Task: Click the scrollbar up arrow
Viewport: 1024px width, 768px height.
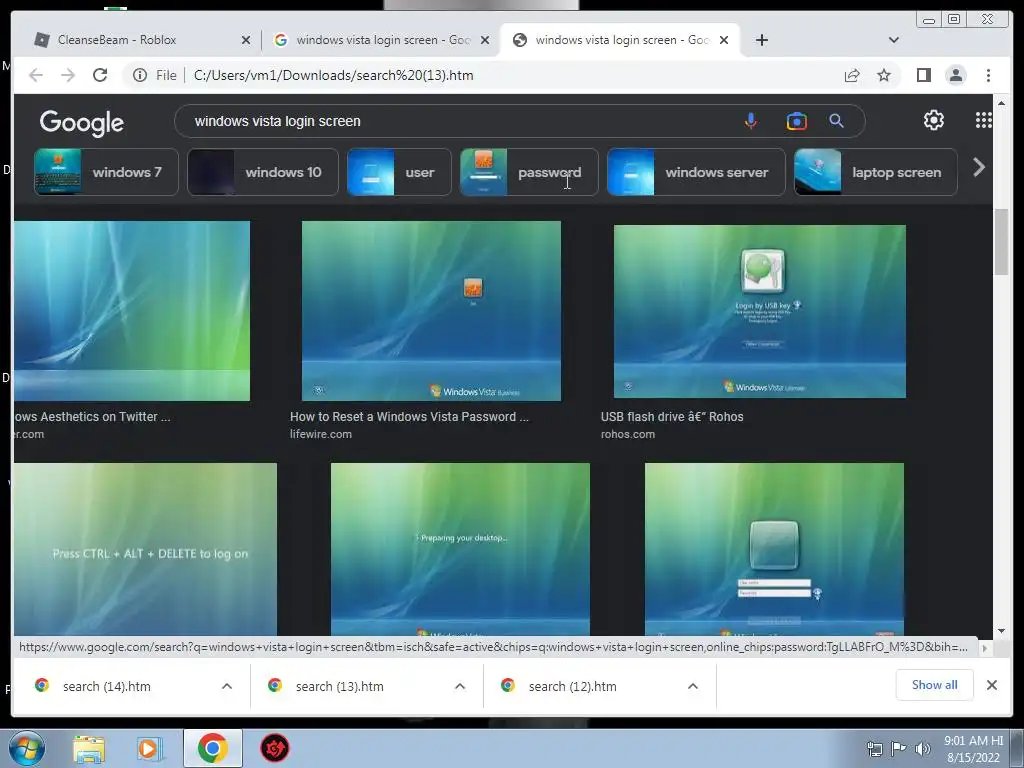Action: [x=1001, y=103]
